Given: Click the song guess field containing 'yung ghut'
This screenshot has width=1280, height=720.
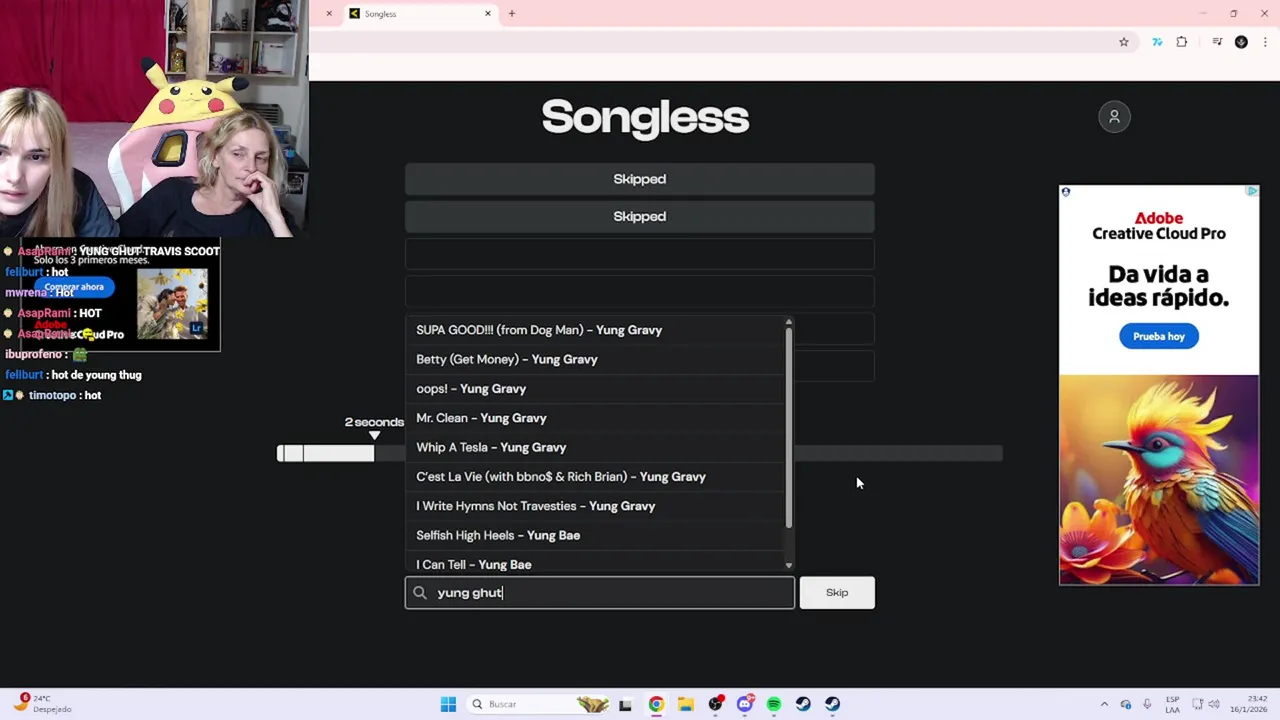Looking at the screenshot, I should (x=600, y=593).
